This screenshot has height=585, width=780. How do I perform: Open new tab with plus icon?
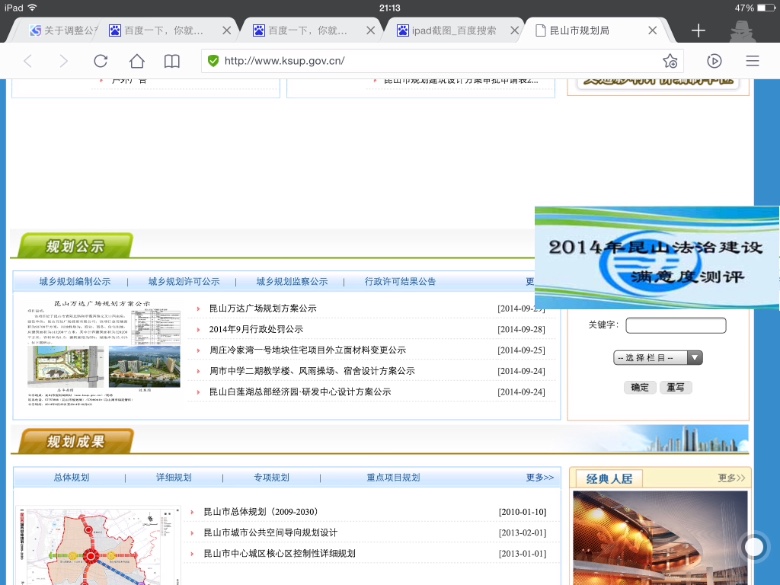pyautogui.click(x=698, y=31)
